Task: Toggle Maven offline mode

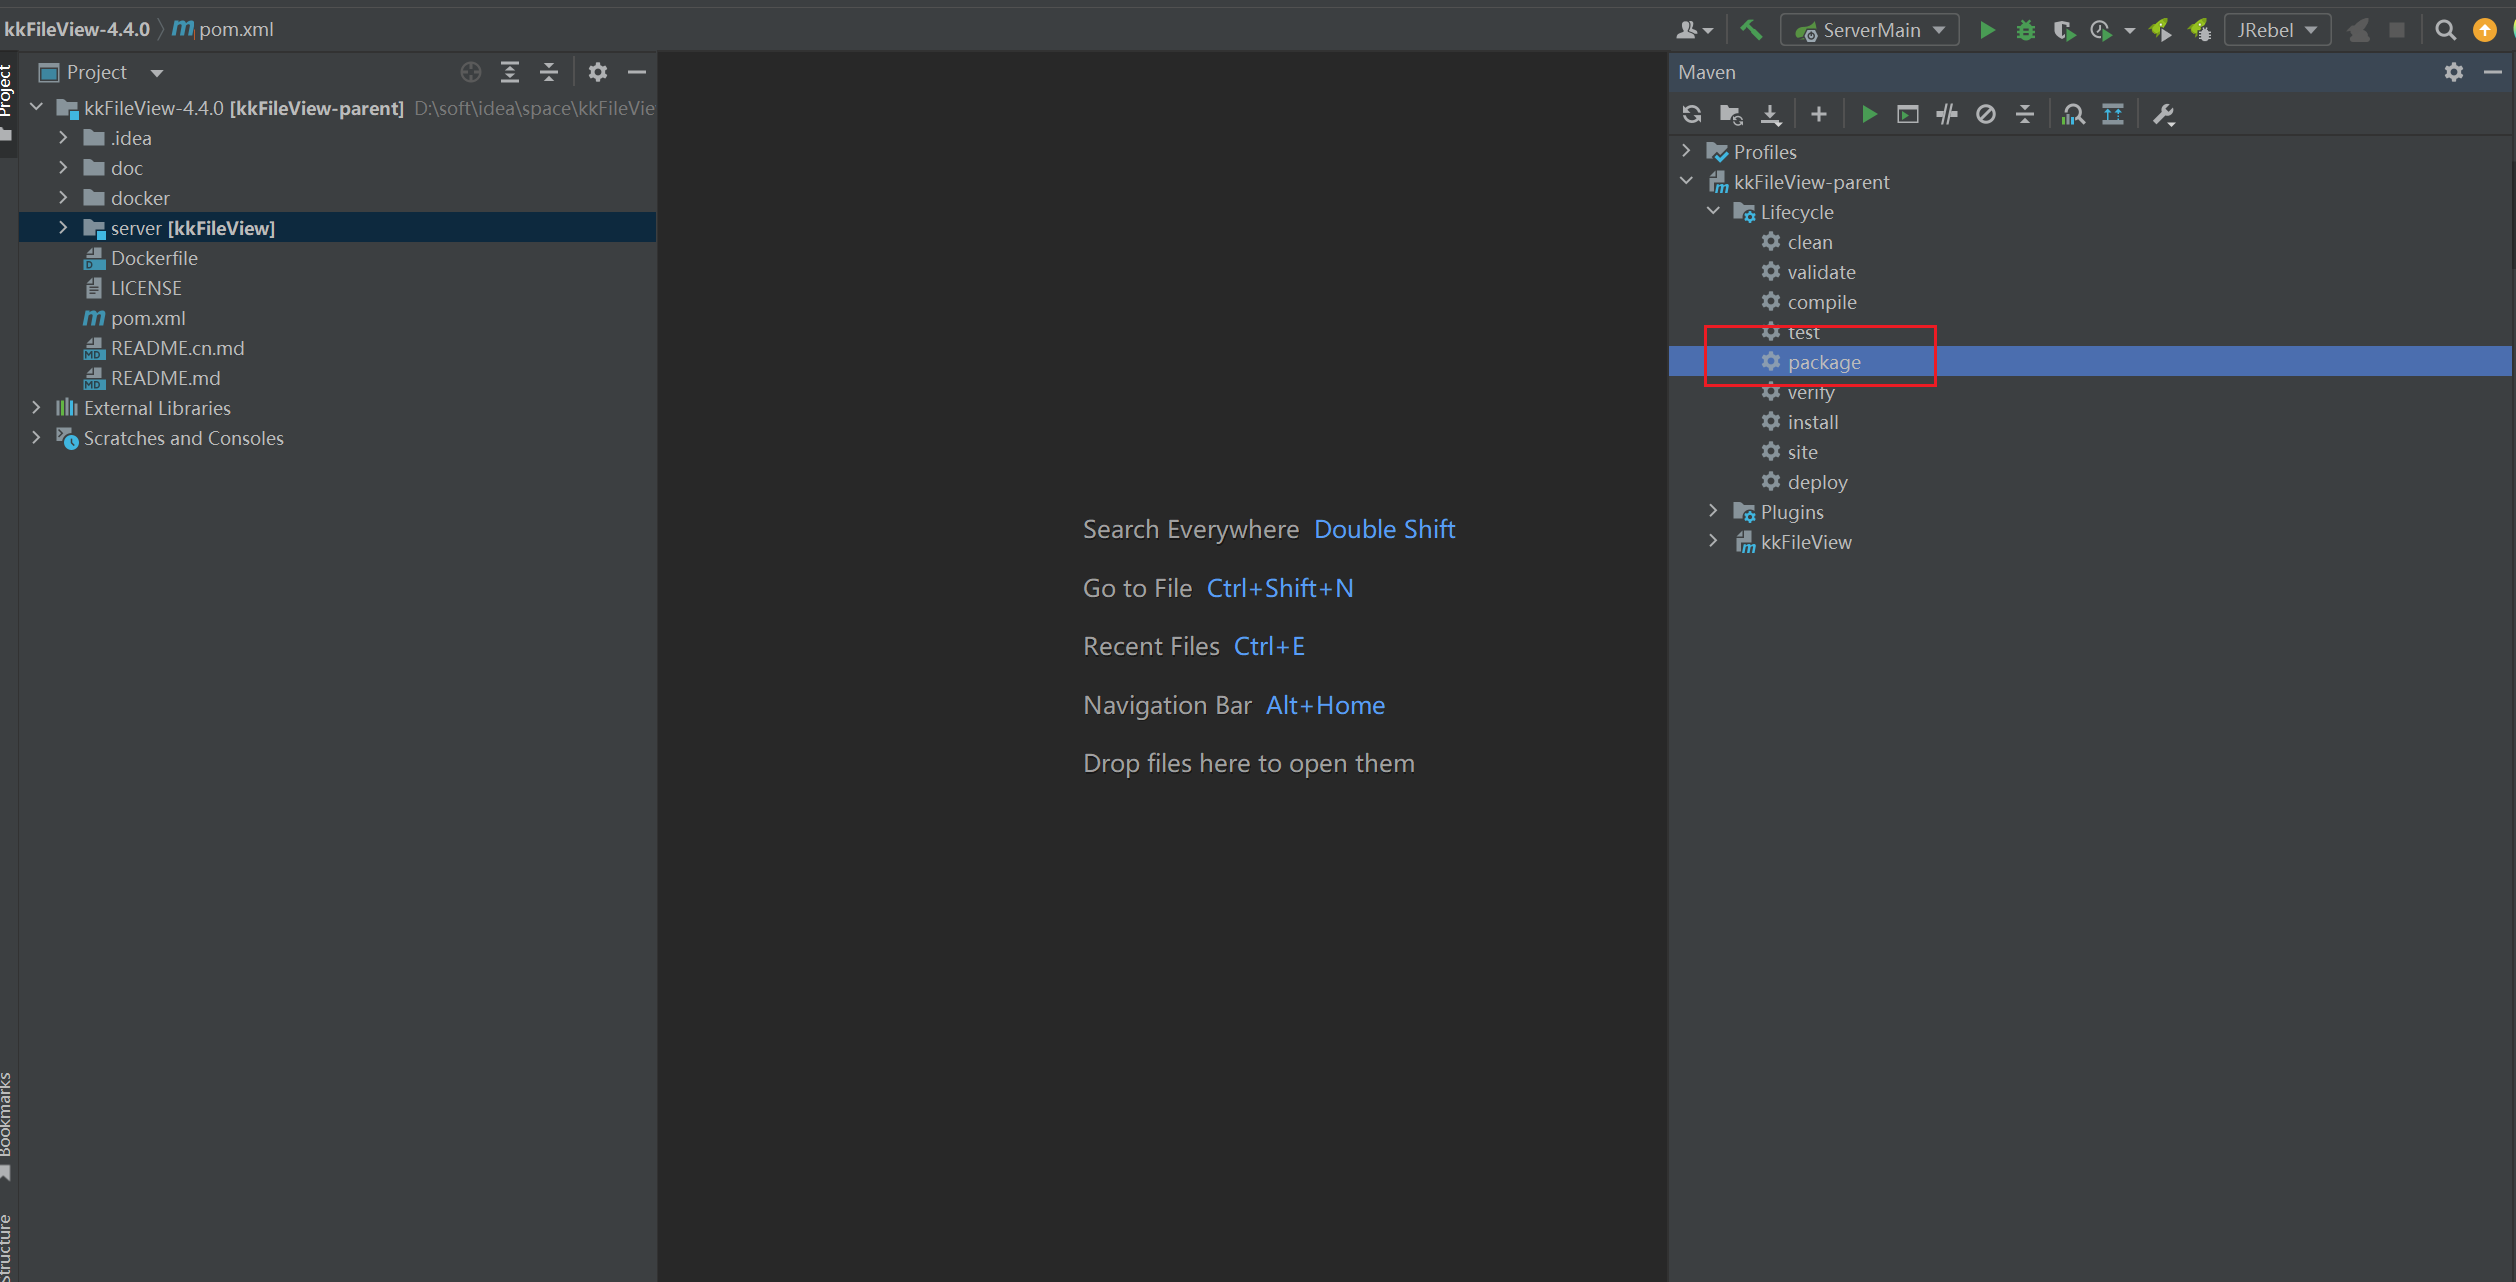Action: 1947,114
